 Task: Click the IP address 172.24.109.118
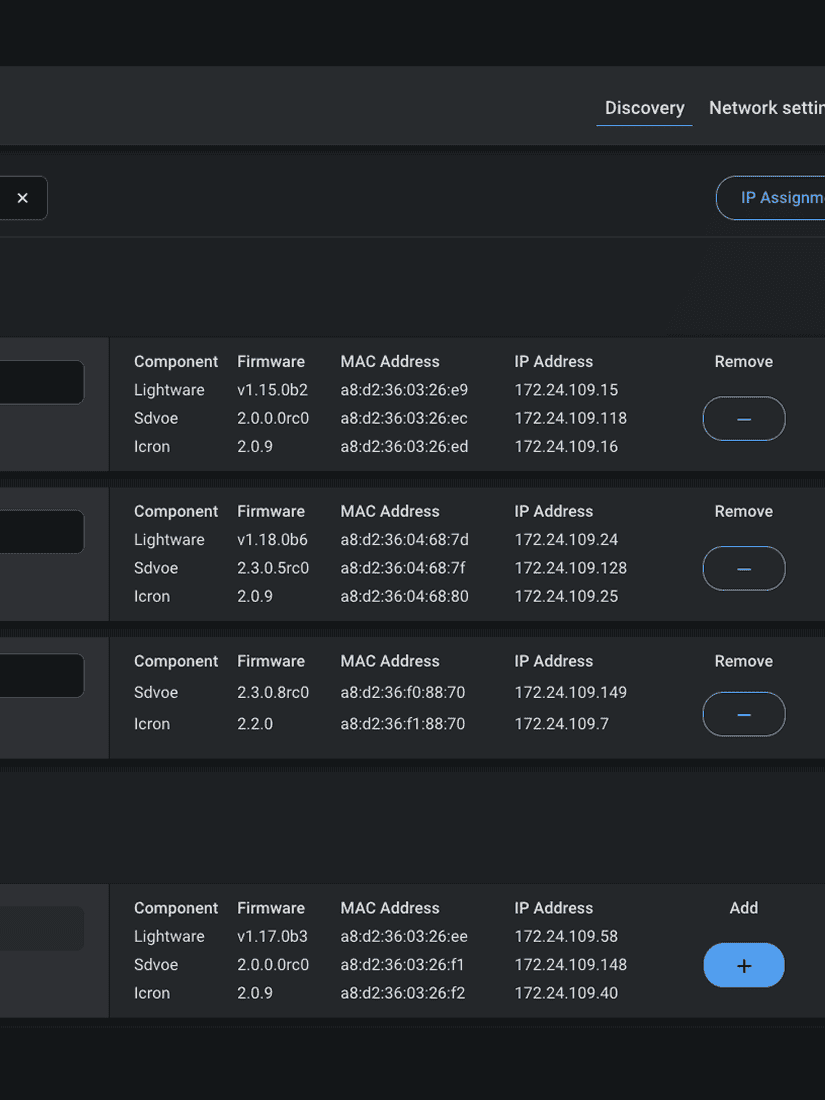[570, 418]
